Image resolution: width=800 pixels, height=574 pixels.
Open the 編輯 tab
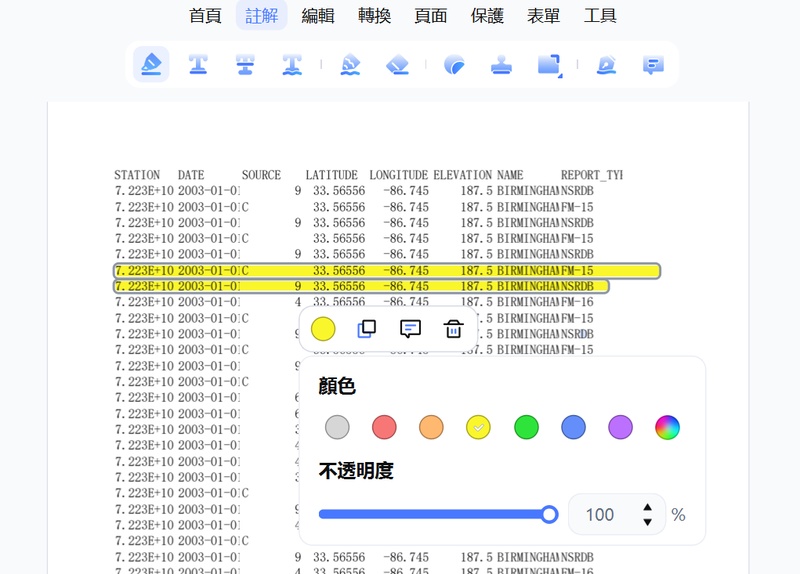click(x=318, y=15)
